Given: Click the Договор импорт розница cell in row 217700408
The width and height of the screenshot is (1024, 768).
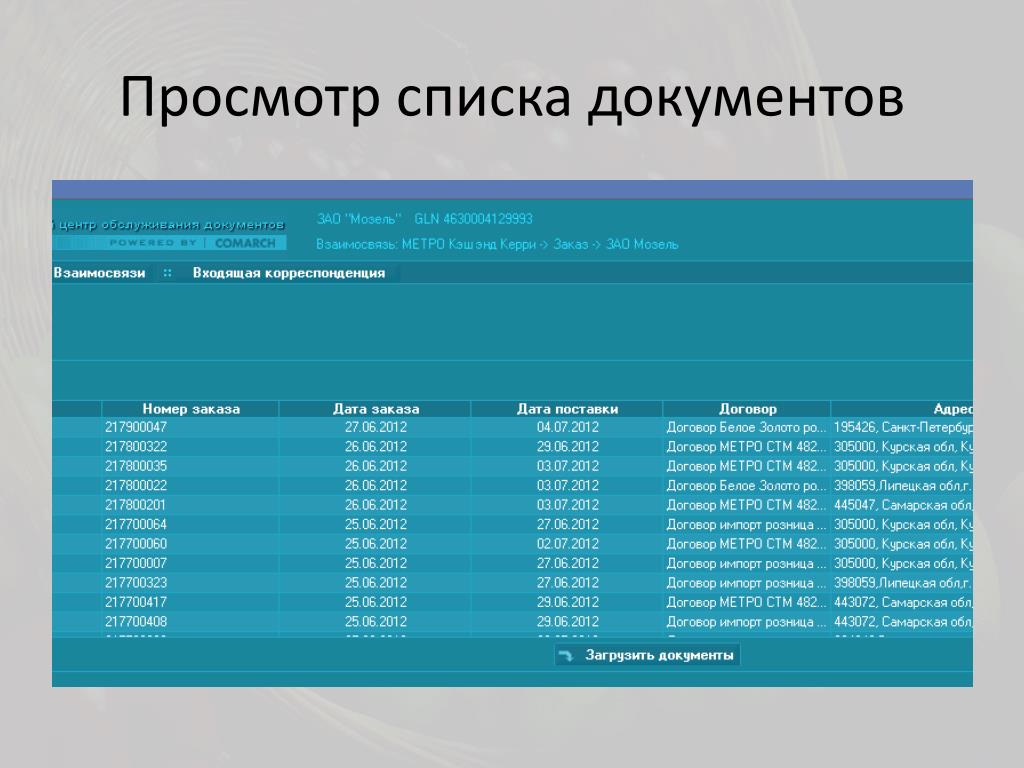Looking at the screenshot, I should point(746,622).
